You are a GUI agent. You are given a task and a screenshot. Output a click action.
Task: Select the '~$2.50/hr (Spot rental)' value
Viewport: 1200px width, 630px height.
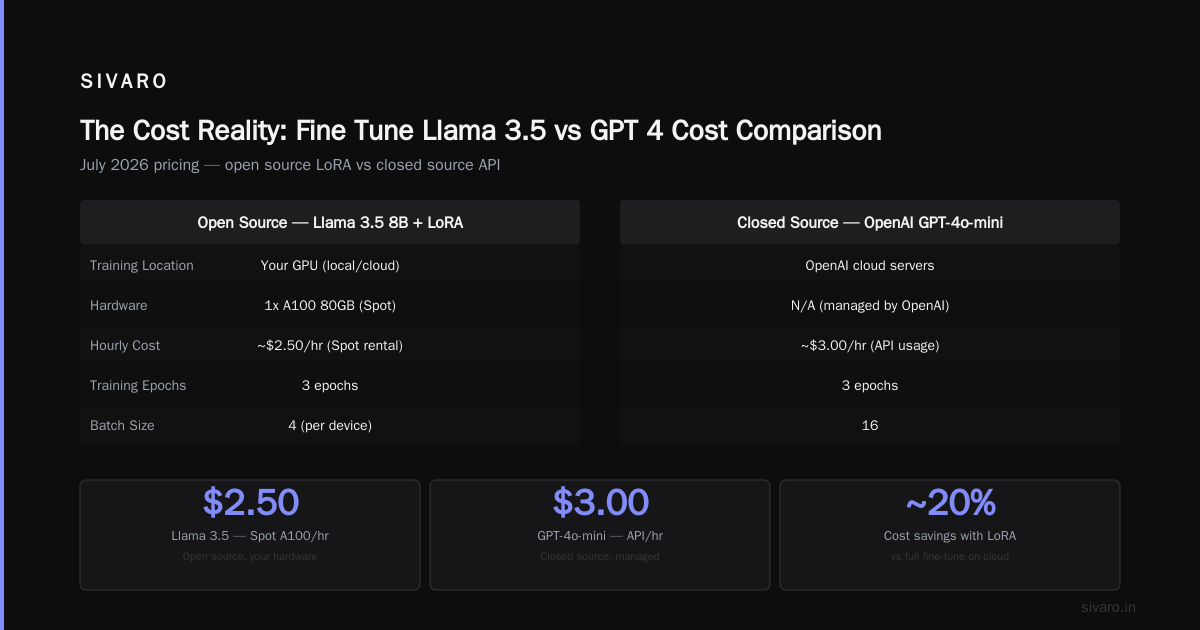pos(330,345)
